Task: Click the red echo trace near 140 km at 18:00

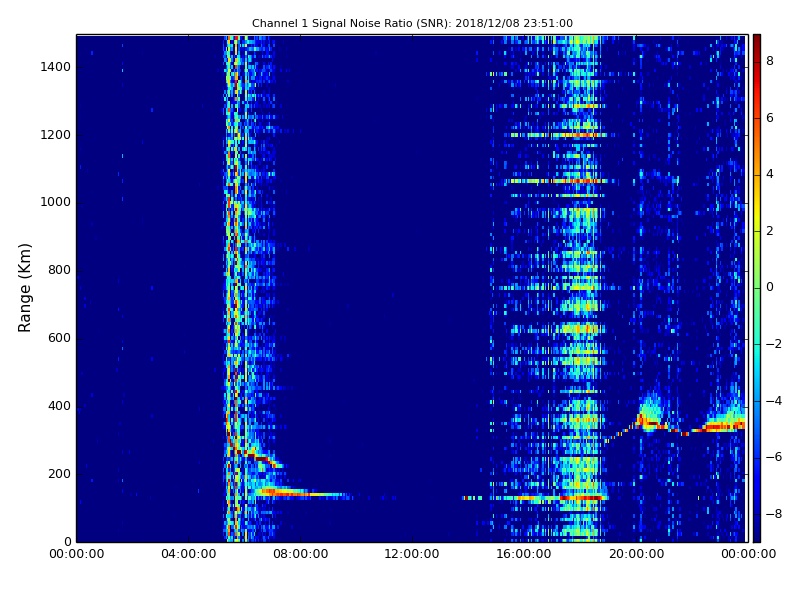Action: pos(582,497)
